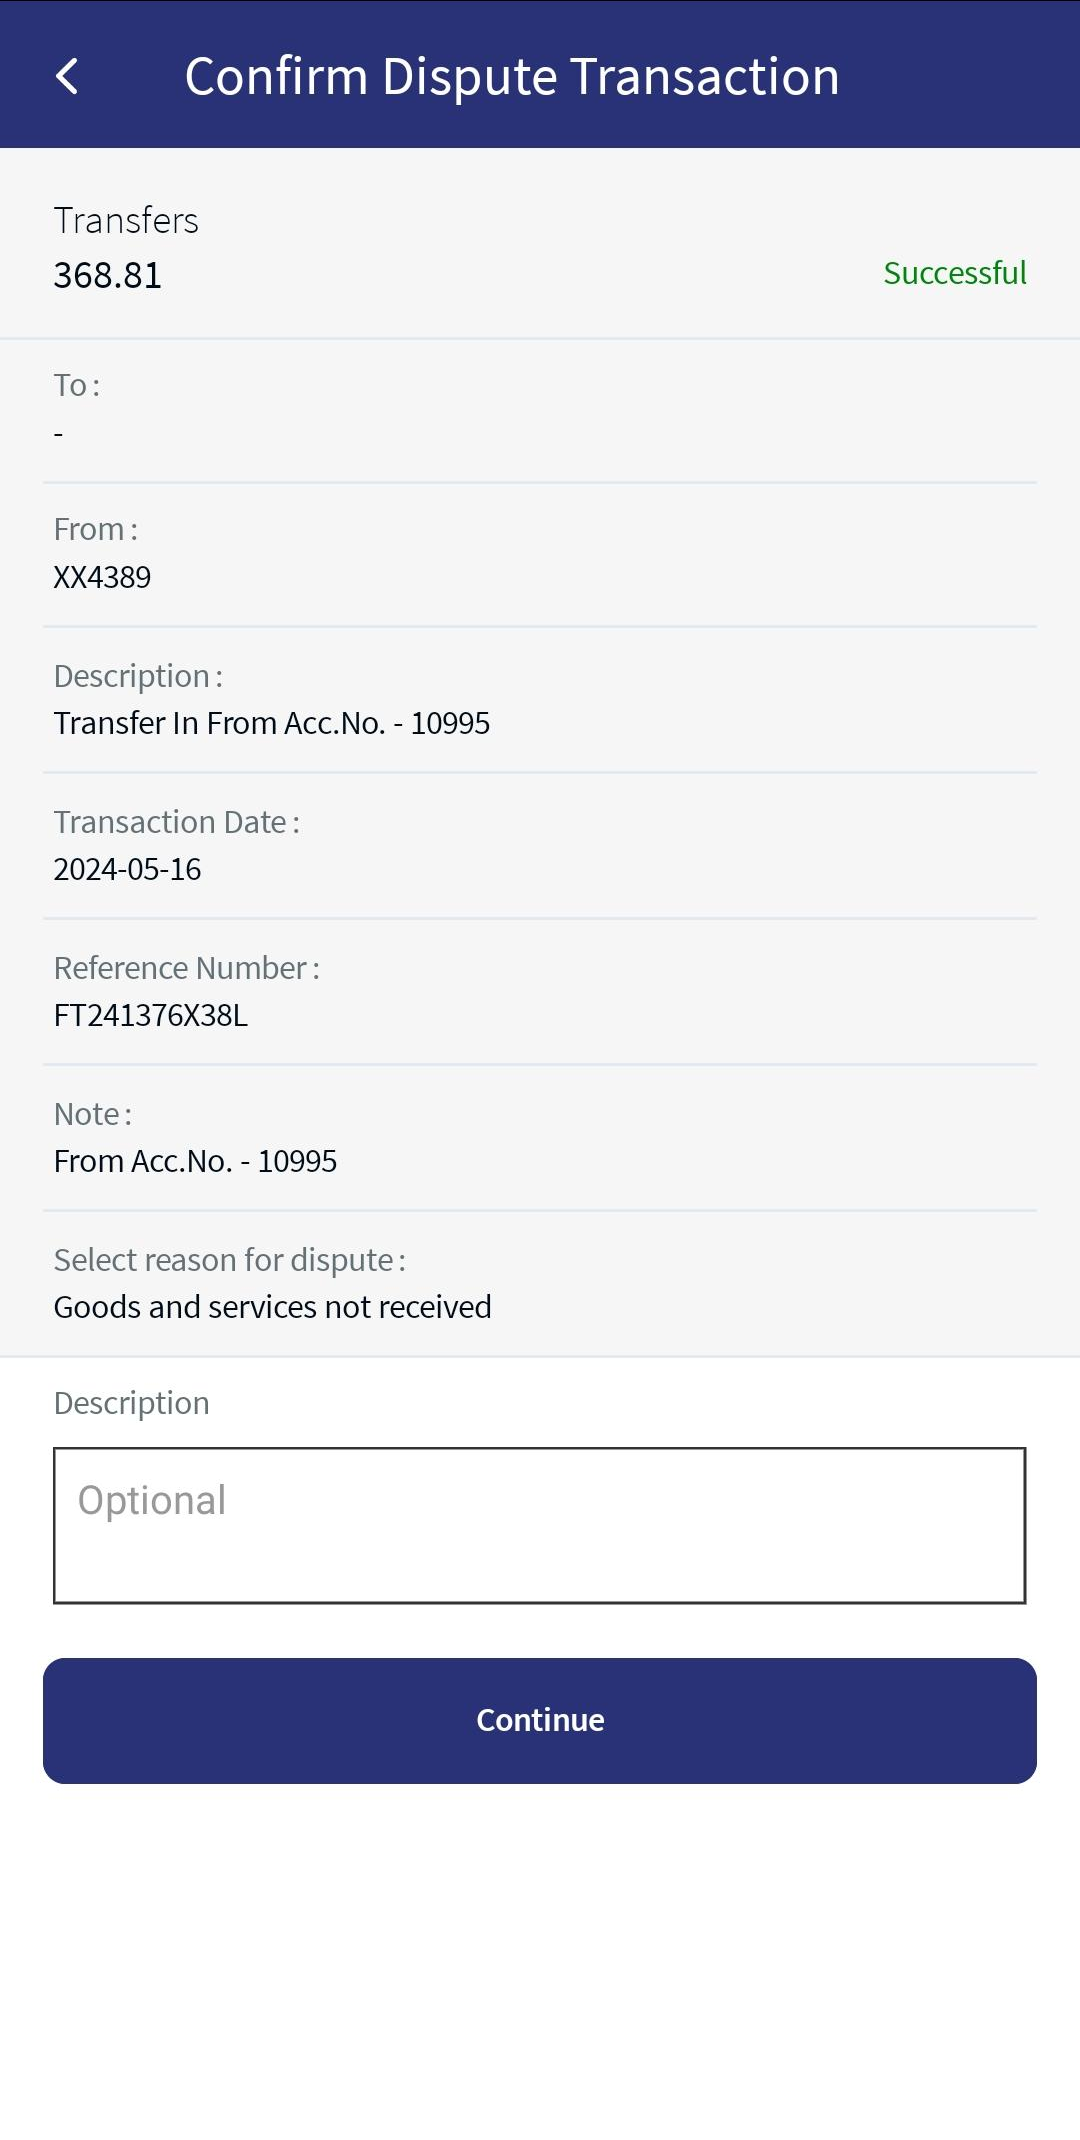This screenshot has height=2140, width=1080.
Task: Tap the note From Acc.No. - 10995
Action: [x=195, y=1161]
